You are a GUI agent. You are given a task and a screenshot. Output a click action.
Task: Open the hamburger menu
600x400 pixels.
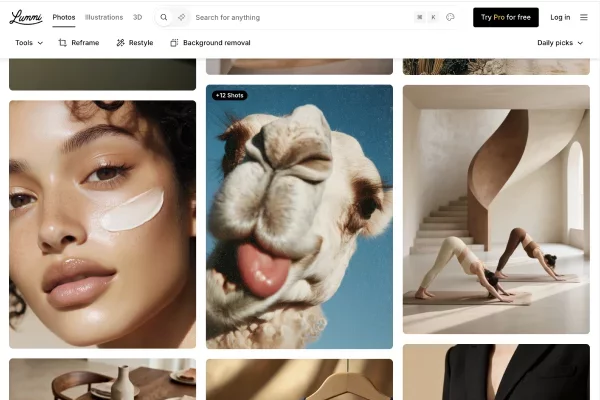point(584,17)
